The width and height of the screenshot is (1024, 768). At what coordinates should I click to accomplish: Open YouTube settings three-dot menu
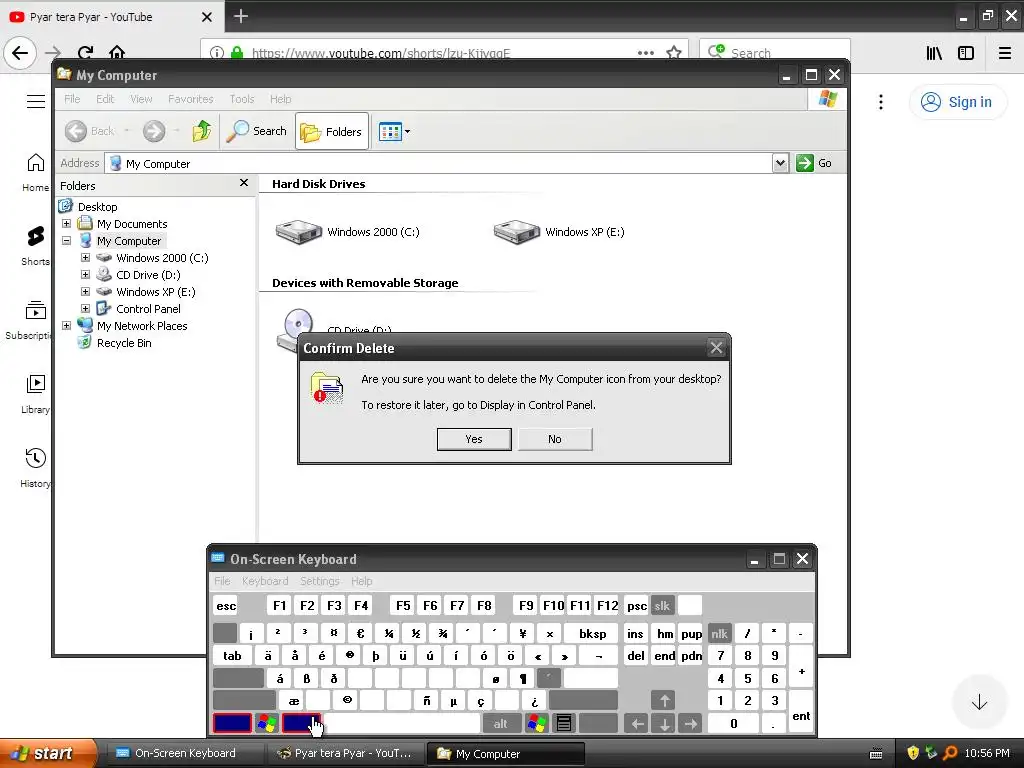(881, 102)
